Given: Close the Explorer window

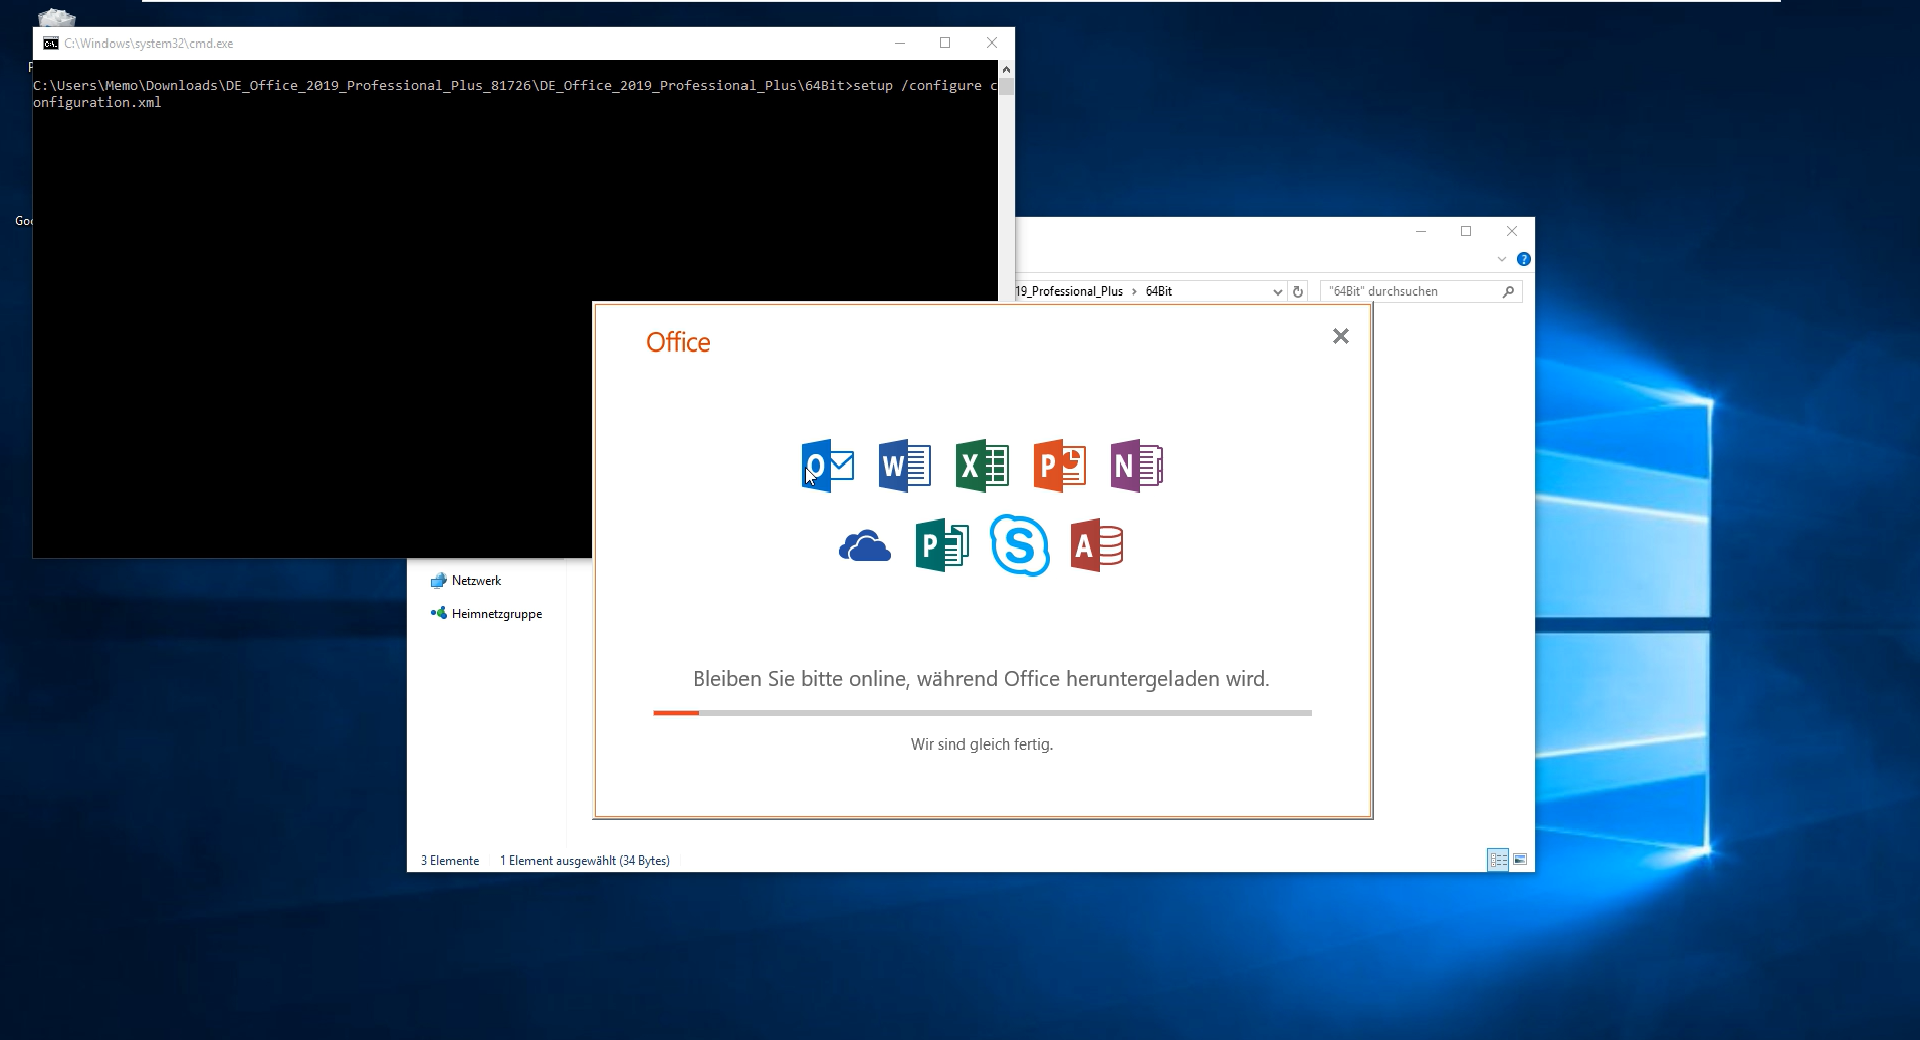Looking at the screenshot, I should (1512, 231).
